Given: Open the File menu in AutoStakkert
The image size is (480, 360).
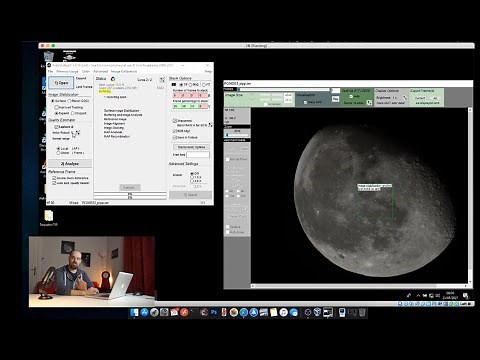Looking at the screenshot, I should (50, 71).
